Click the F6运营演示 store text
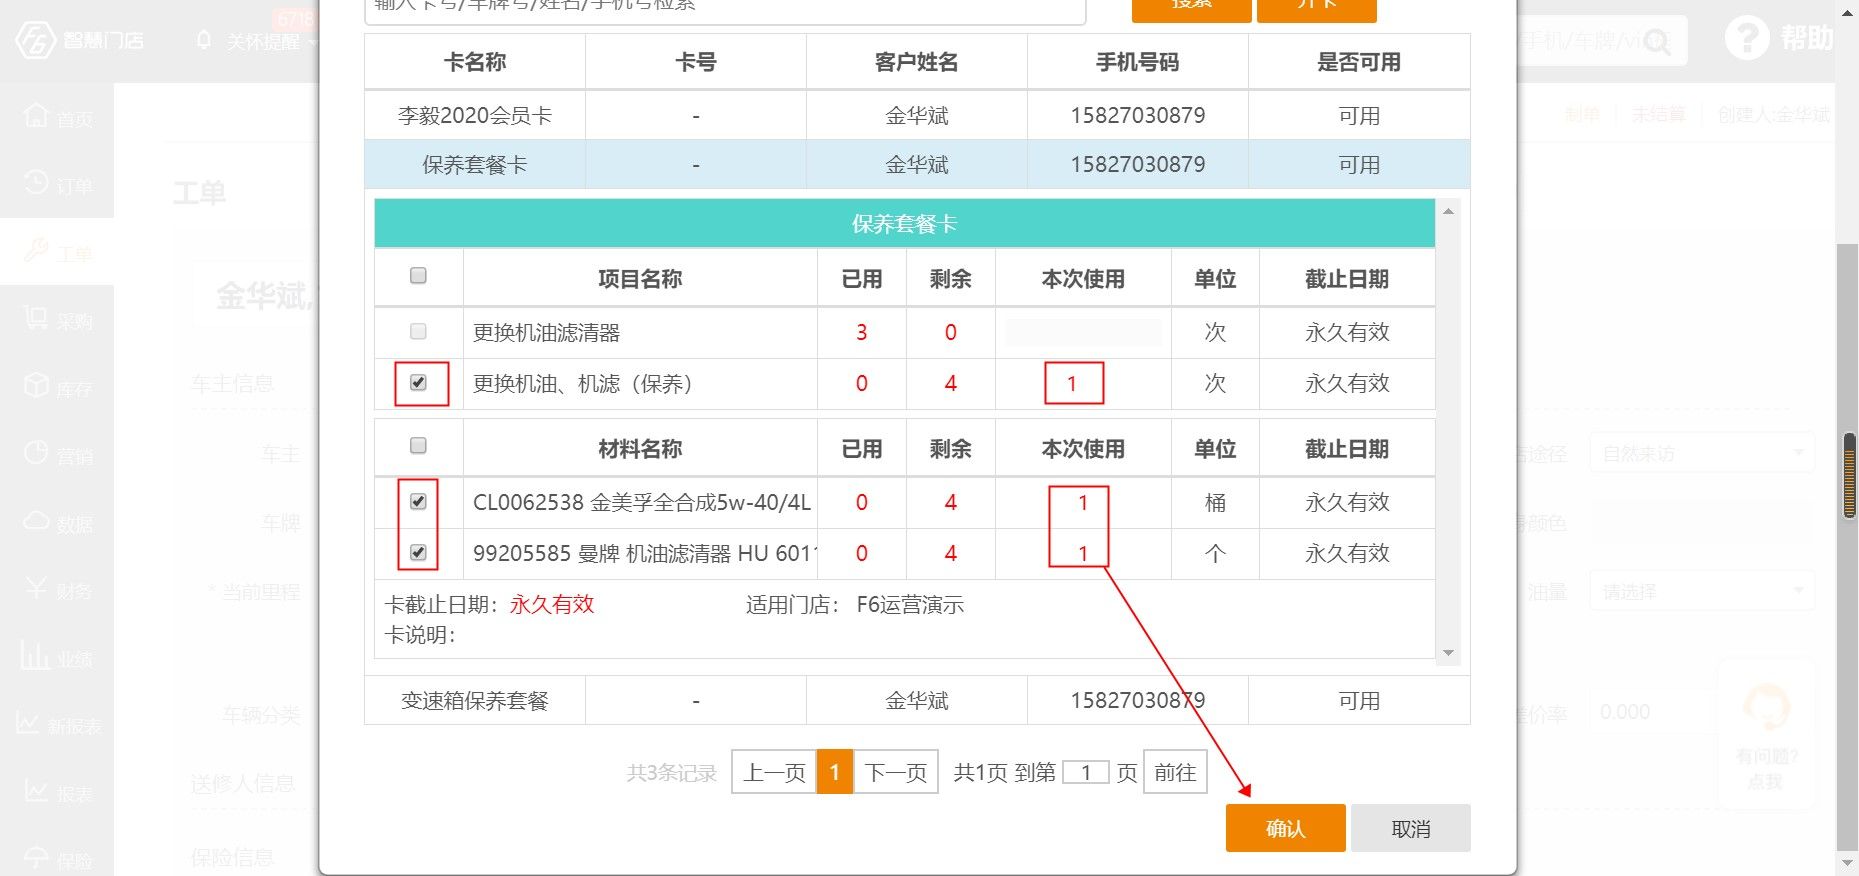Viewport: 1859px width, 876px height. [910, 604]
